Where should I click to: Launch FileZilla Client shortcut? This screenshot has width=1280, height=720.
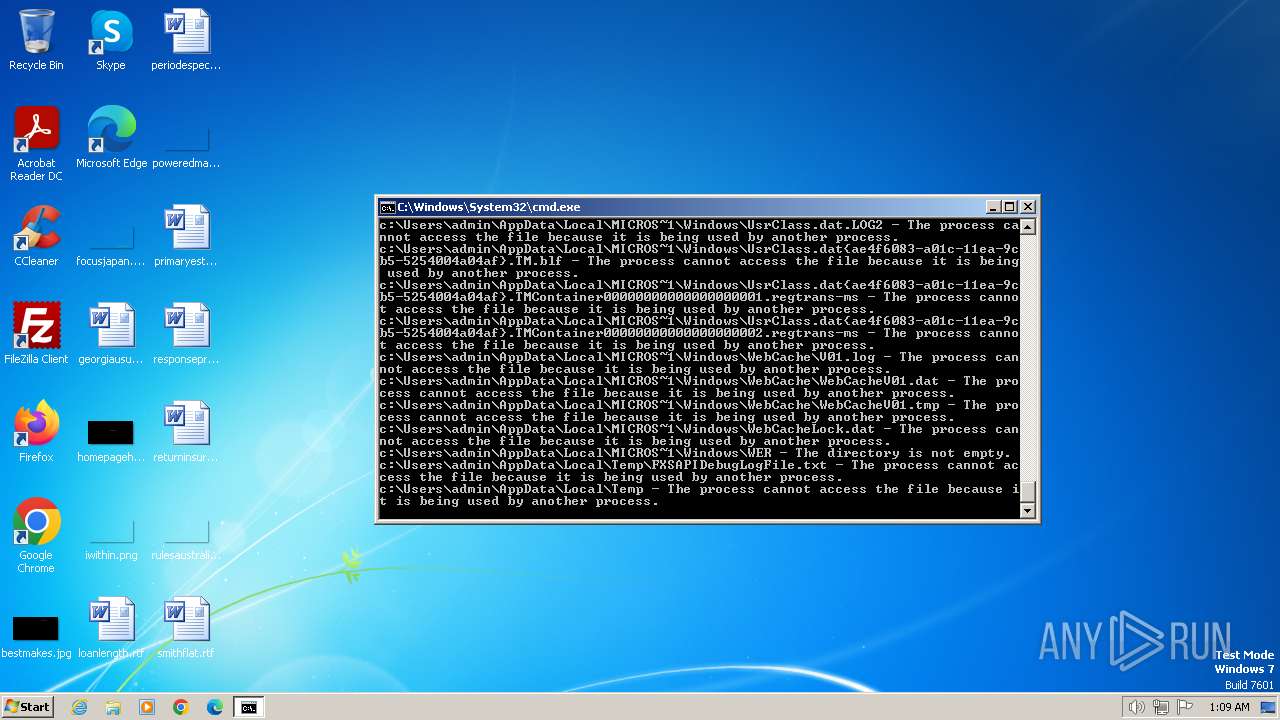[36, 334]
